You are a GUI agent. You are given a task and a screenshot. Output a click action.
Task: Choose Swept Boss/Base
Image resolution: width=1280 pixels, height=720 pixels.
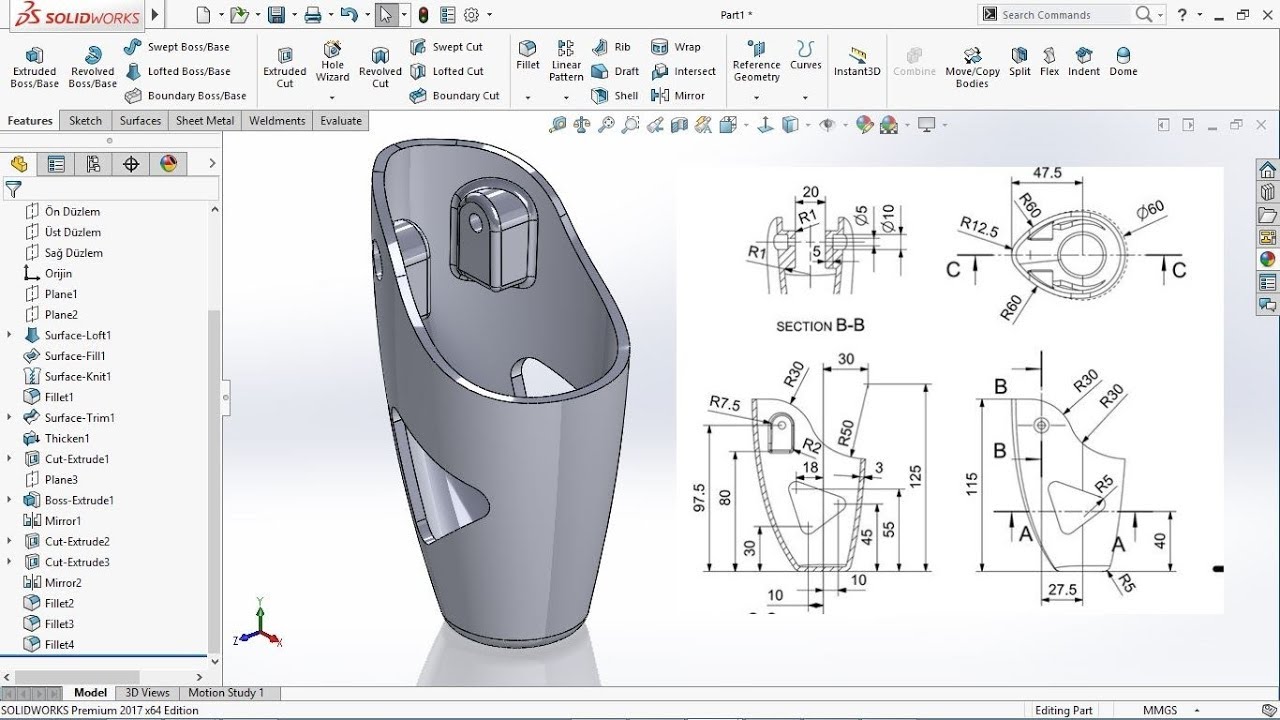tap(177, 47)
